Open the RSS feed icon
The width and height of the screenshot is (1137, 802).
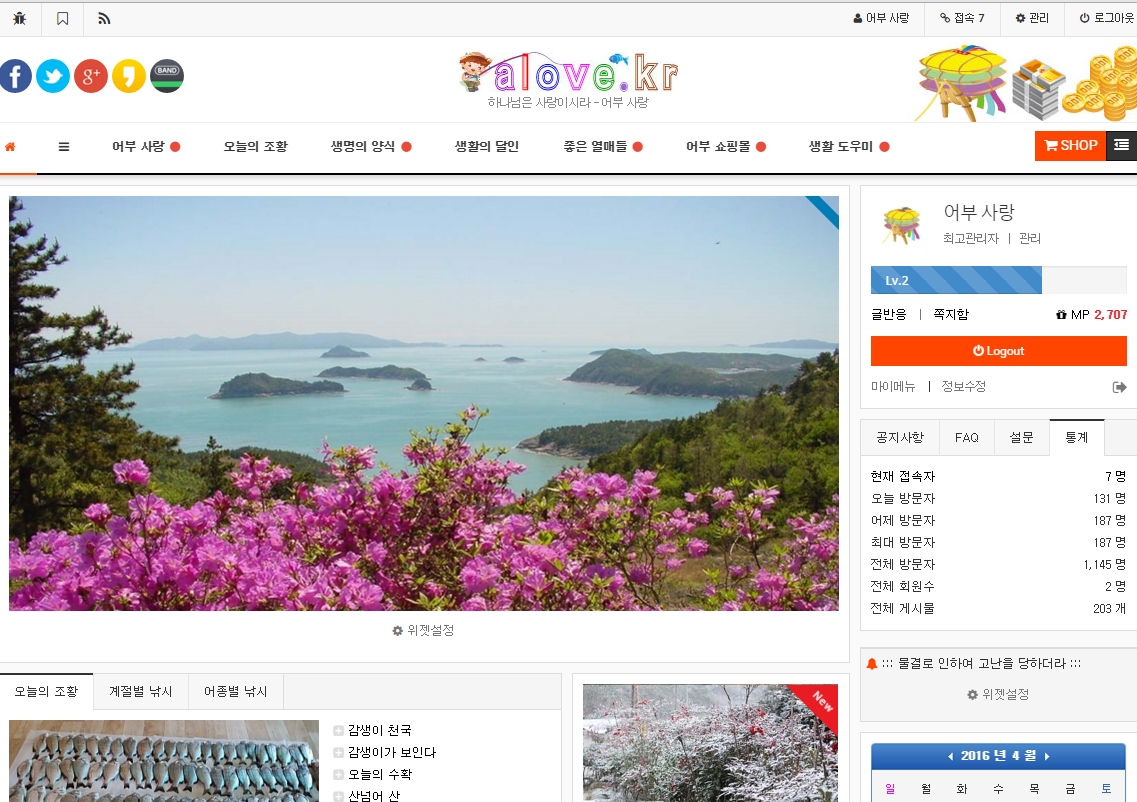(x=104, y=19)
